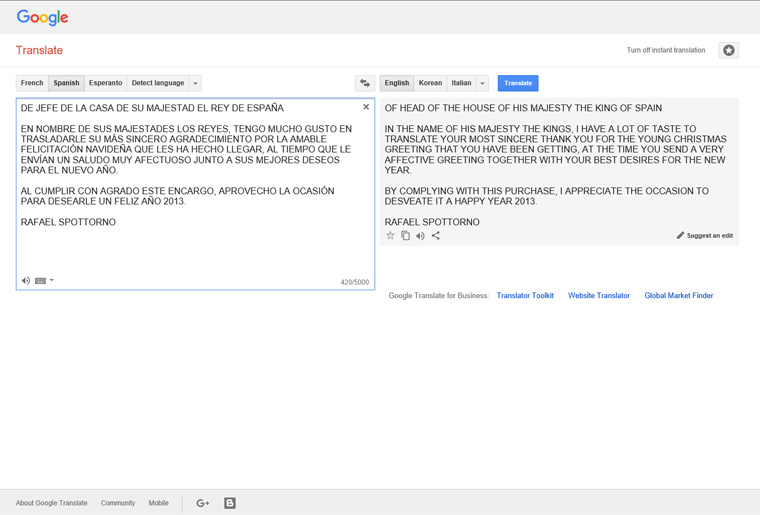This screenshot has height=515, width=760.
Task: Open Translator Toolkit link
Action: [525, 296]
